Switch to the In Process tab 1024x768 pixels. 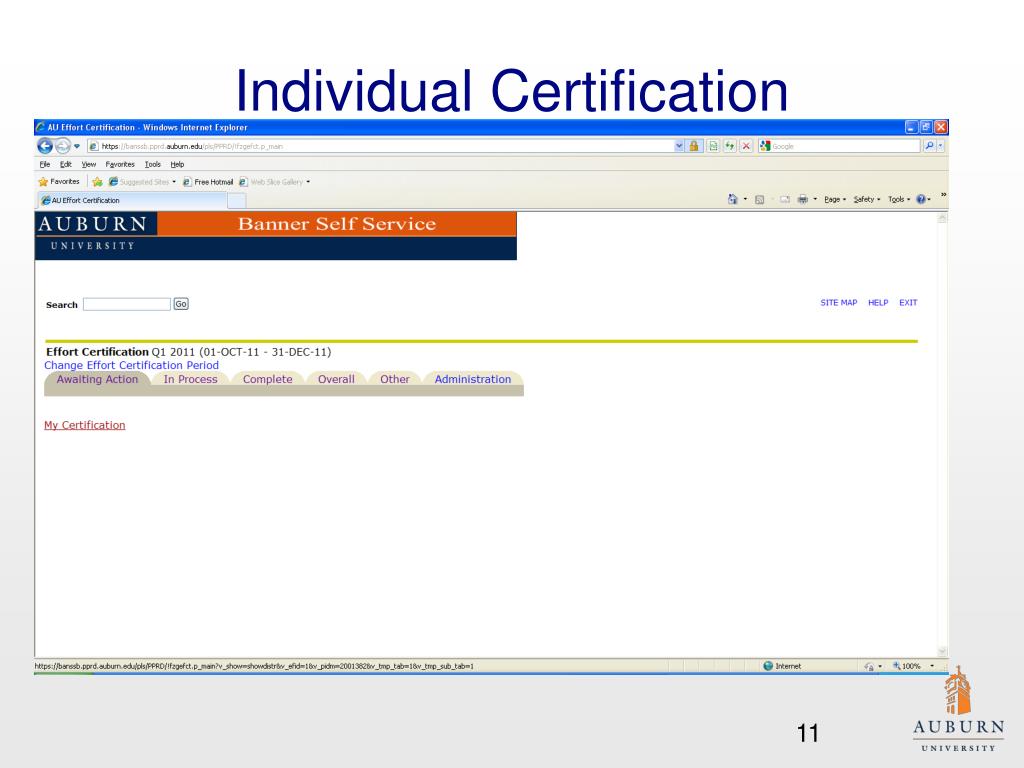190,379
